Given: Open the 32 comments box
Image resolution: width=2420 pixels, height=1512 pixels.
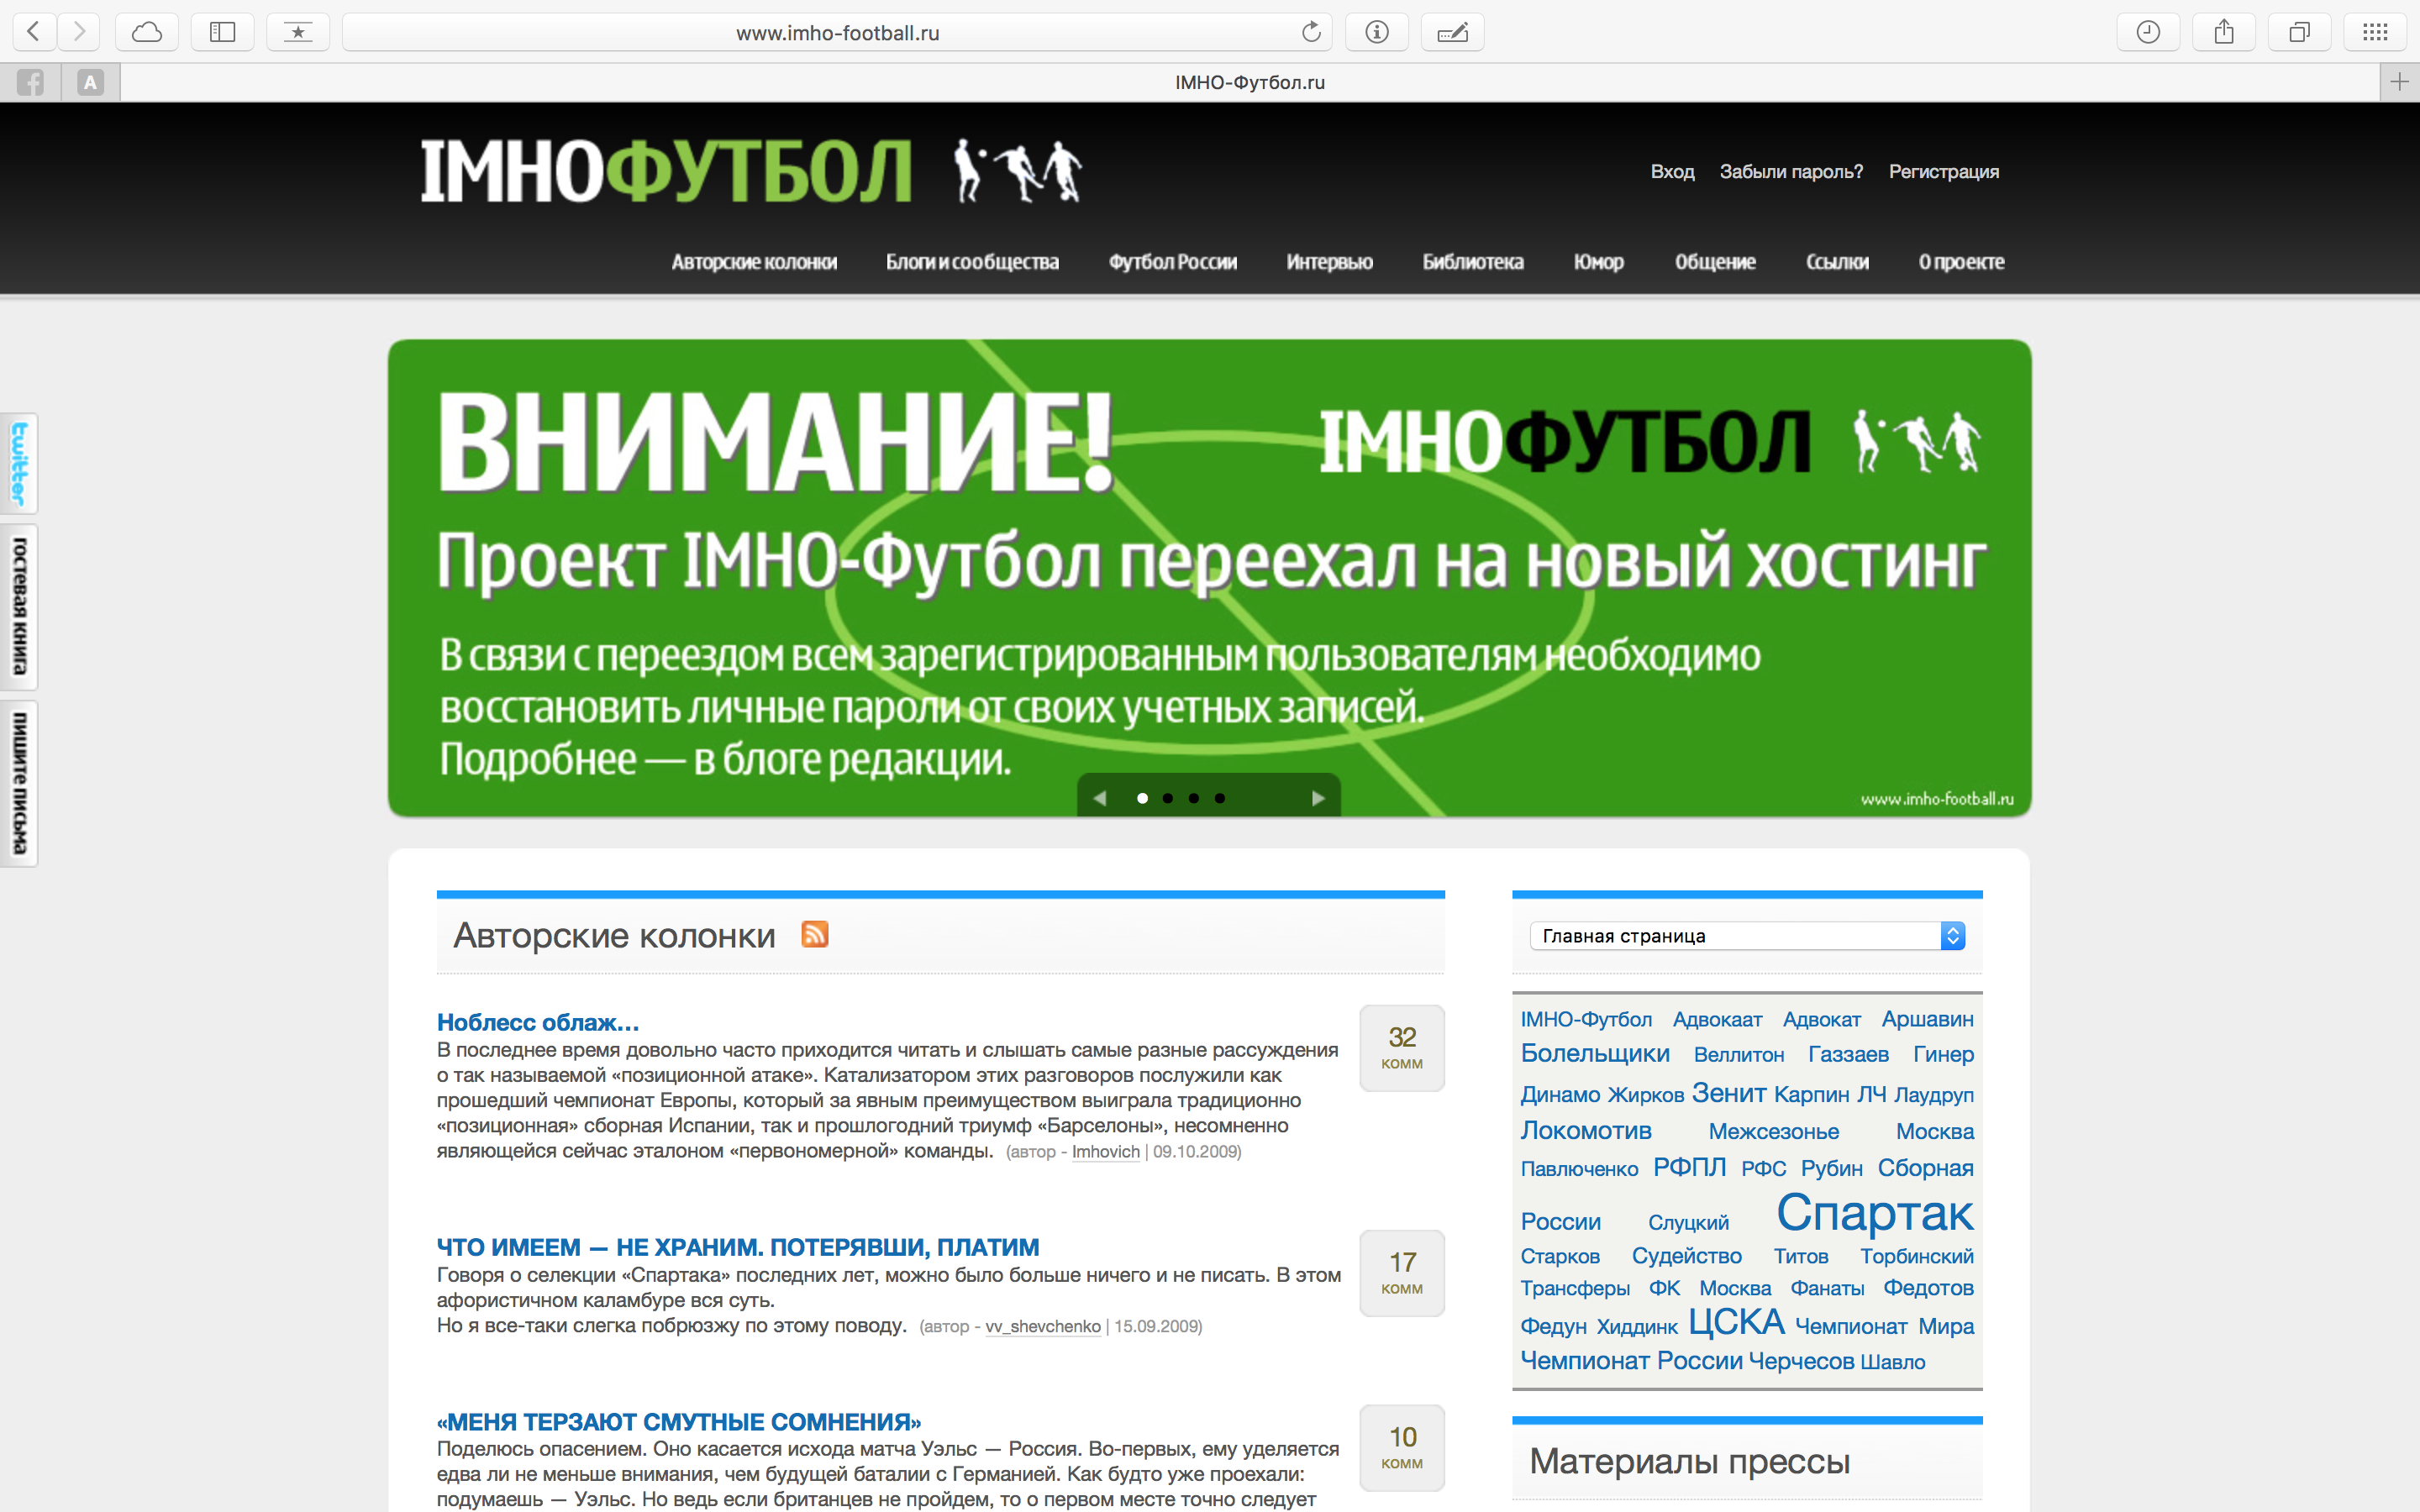Looking at the screenshot, I should coord(1402,1048).
